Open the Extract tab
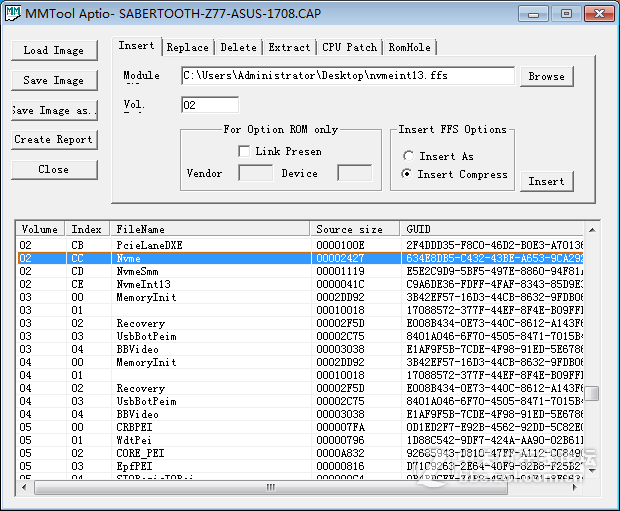620x511 pixels. [x=289, y=47]
